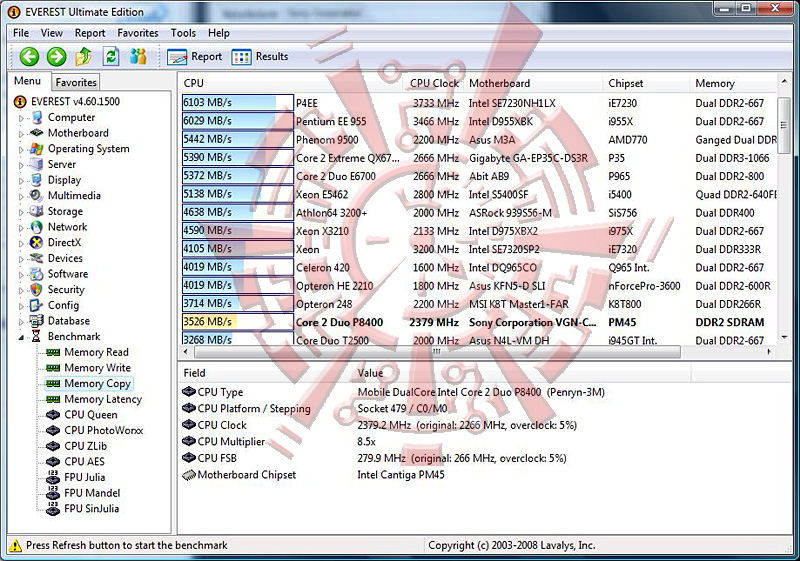Click the results horizontal scrollbar thumb
The width and height of the screenshot is (800, 561).
pos(437,352)
